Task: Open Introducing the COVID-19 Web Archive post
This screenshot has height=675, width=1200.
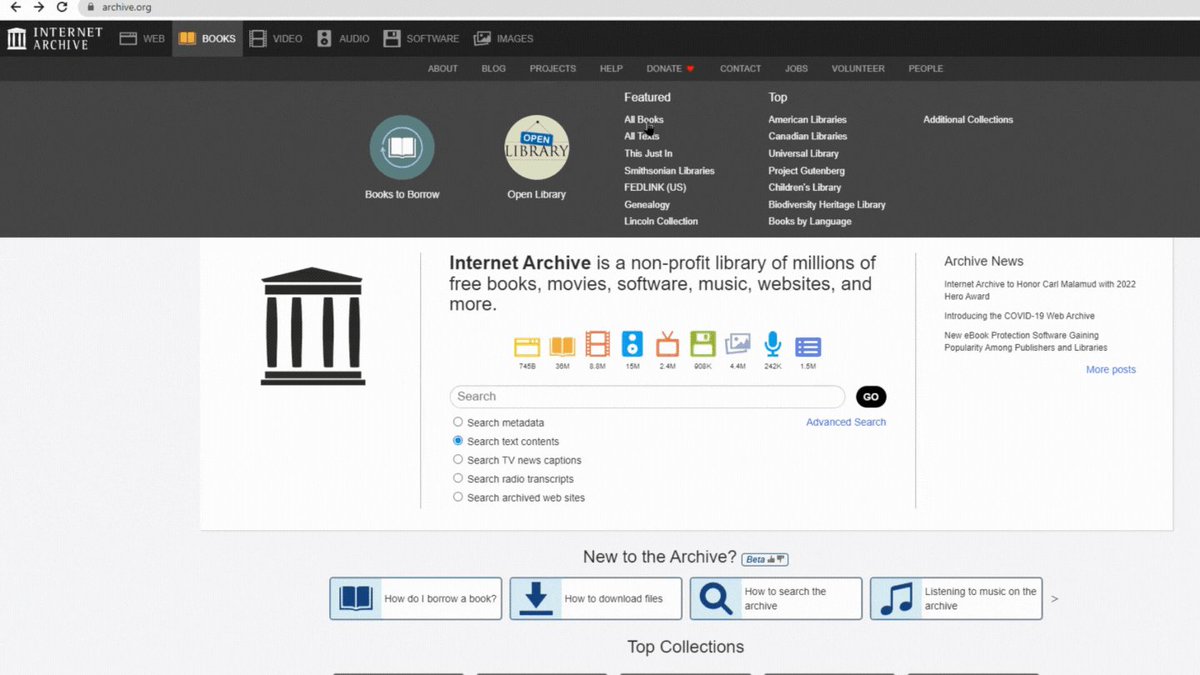Action: pos(1019,316)
